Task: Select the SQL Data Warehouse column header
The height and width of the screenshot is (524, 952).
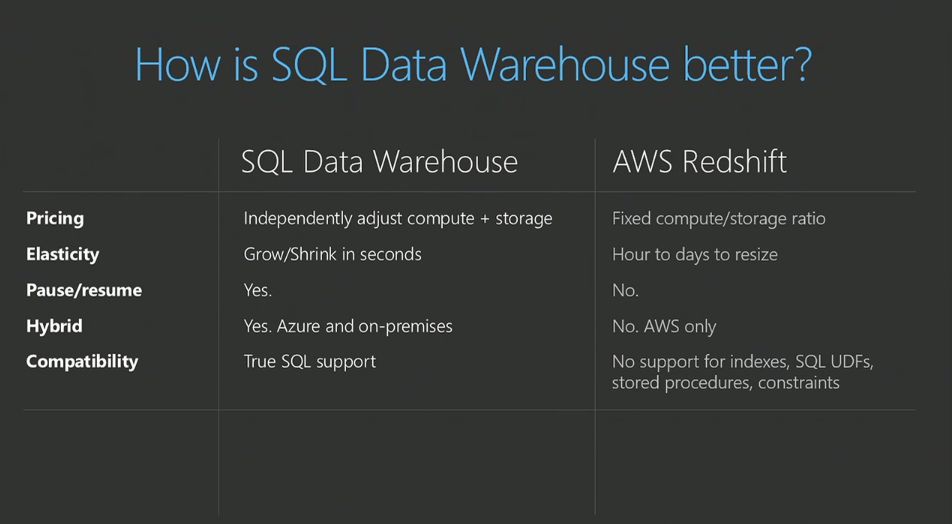Action: coord(379,162)
